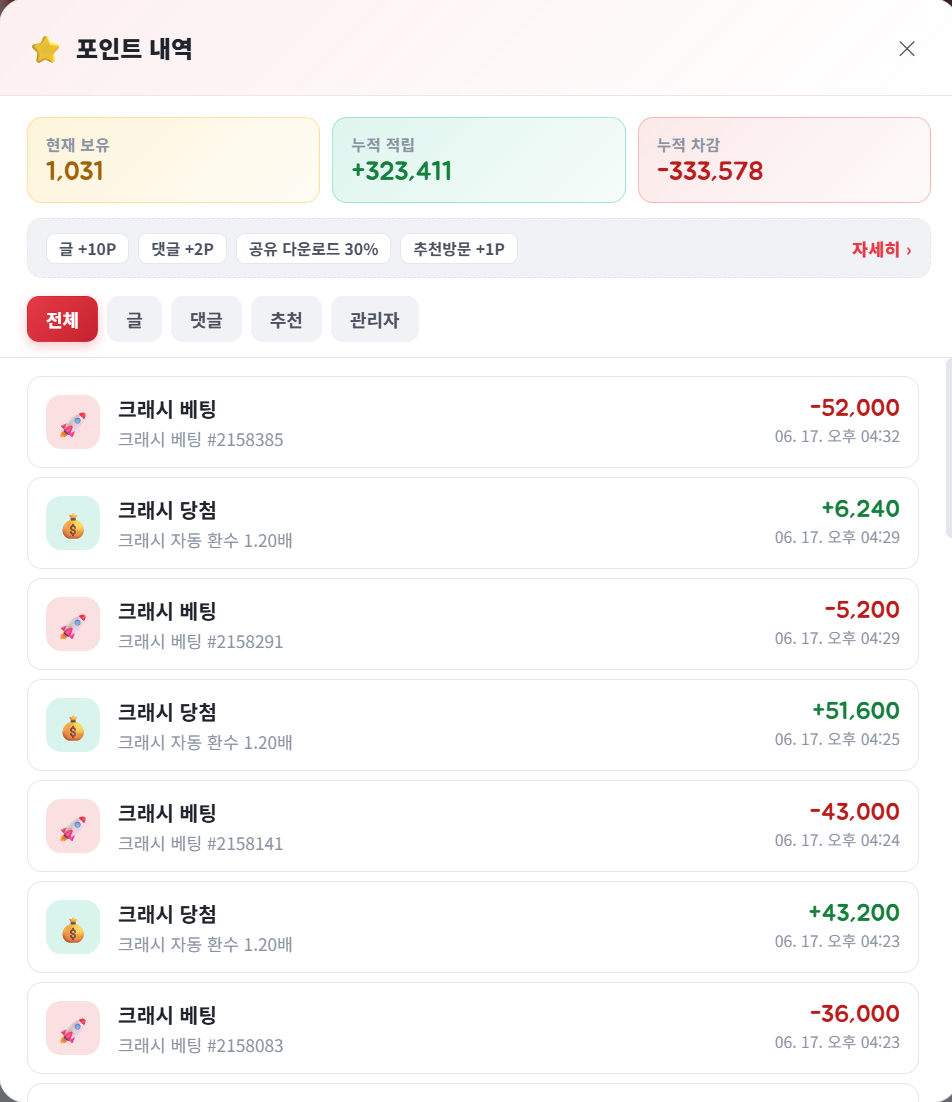Select the 전체 filter tab
The width and height of the screenshot is (952, 1102).
tap(63, 319)
